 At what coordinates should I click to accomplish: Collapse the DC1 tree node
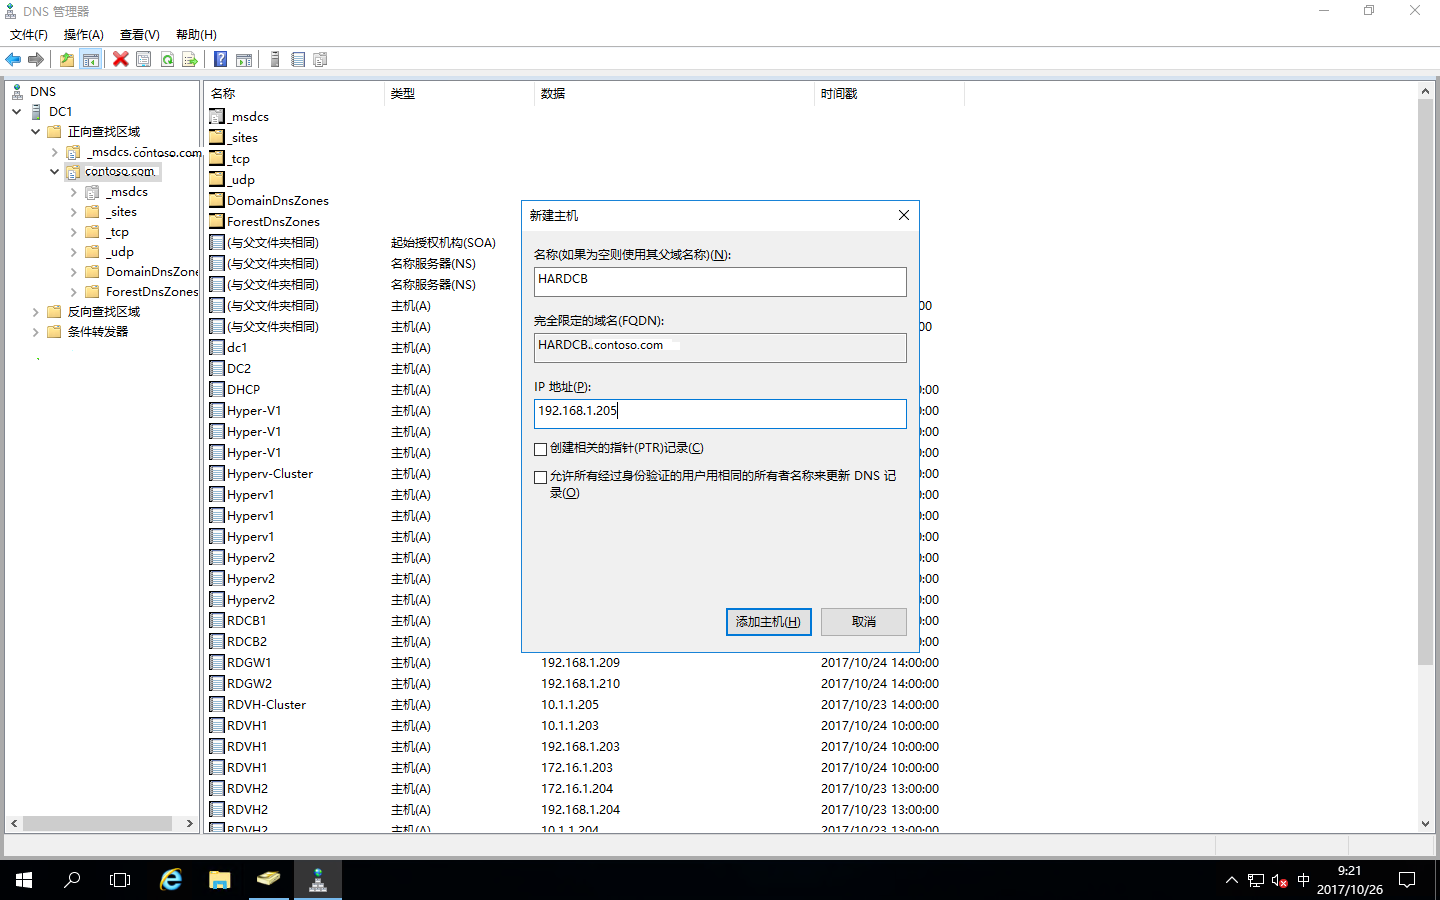[17, 112]
